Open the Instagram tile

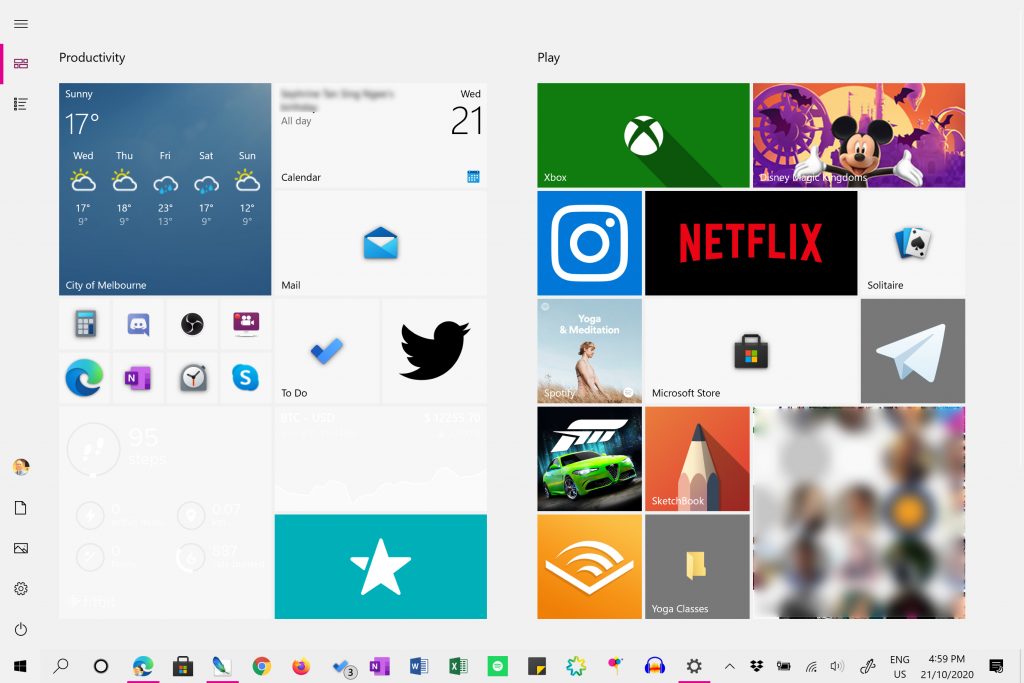(590, 243)
